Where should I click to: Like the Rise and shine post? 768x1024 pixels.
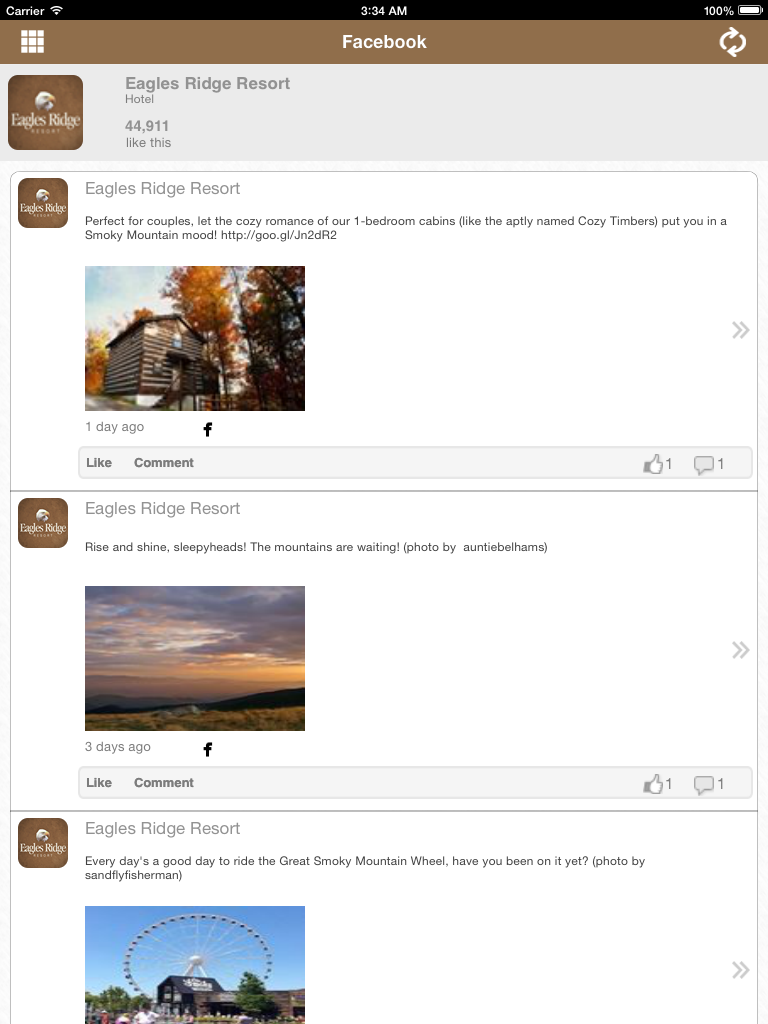pos(99,782)
